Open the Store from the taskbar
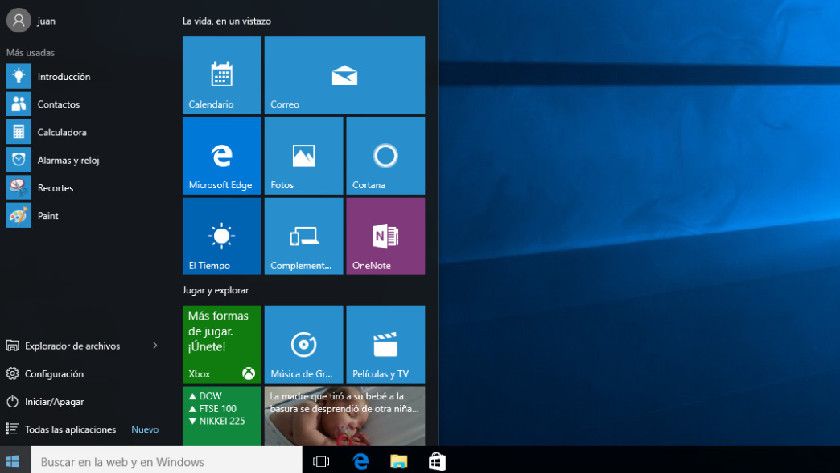Viewport: 840px width, 473px height. pos(437,461)
